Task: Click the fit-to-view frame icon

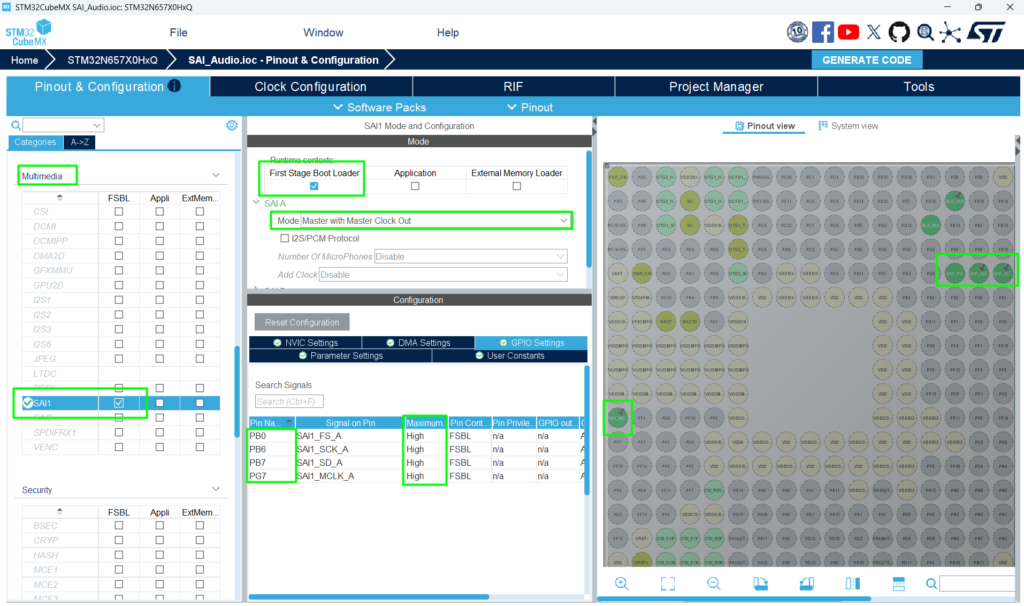Action: [x=668, y=584]
